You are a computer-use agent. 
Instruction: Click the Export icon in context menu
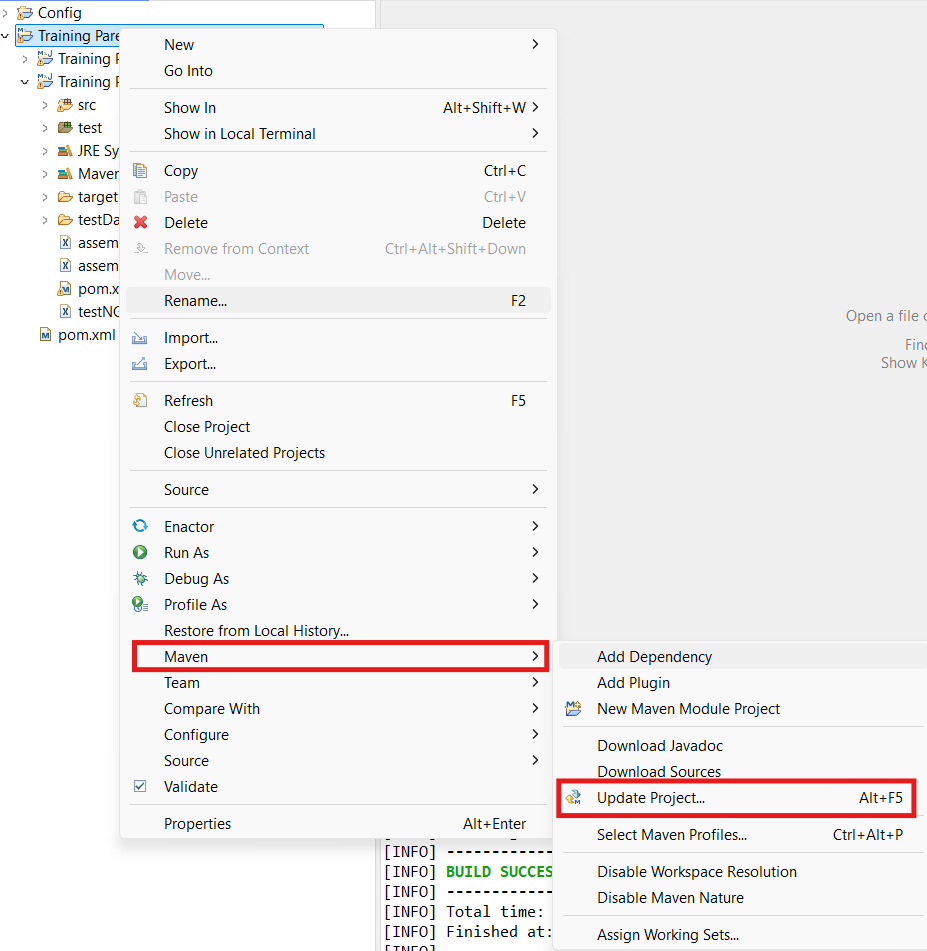pyautogui.click(x=140, y=364)
